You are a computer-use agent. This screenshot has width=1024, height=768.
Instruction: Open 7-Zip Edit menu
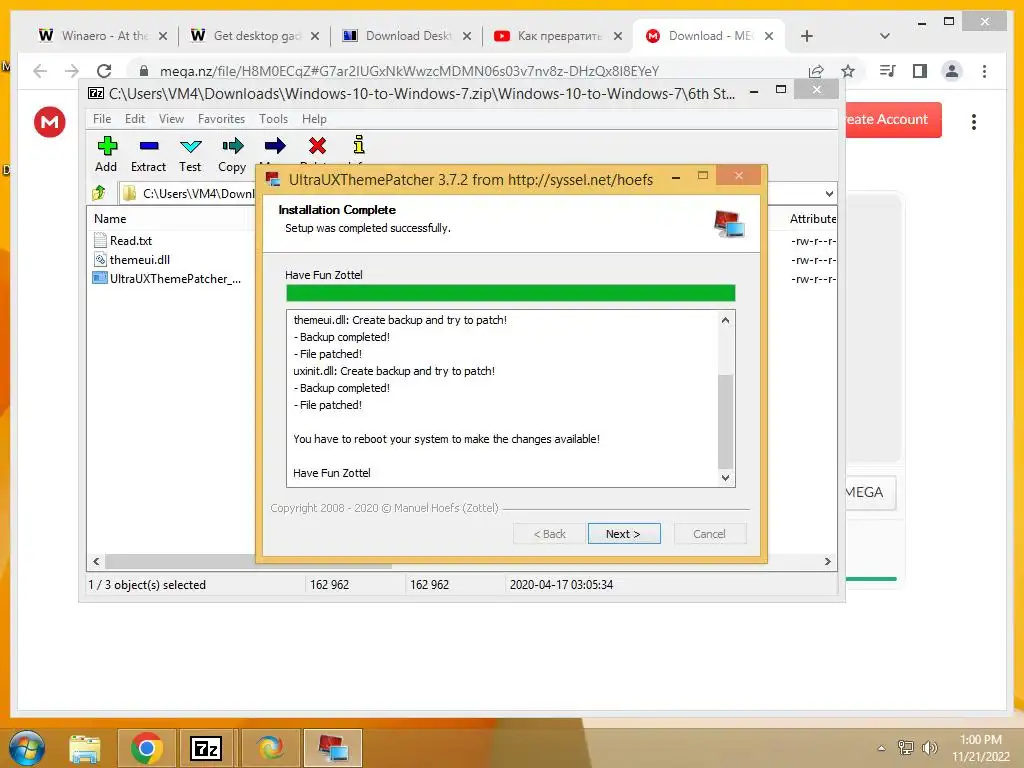coord(135,119)
